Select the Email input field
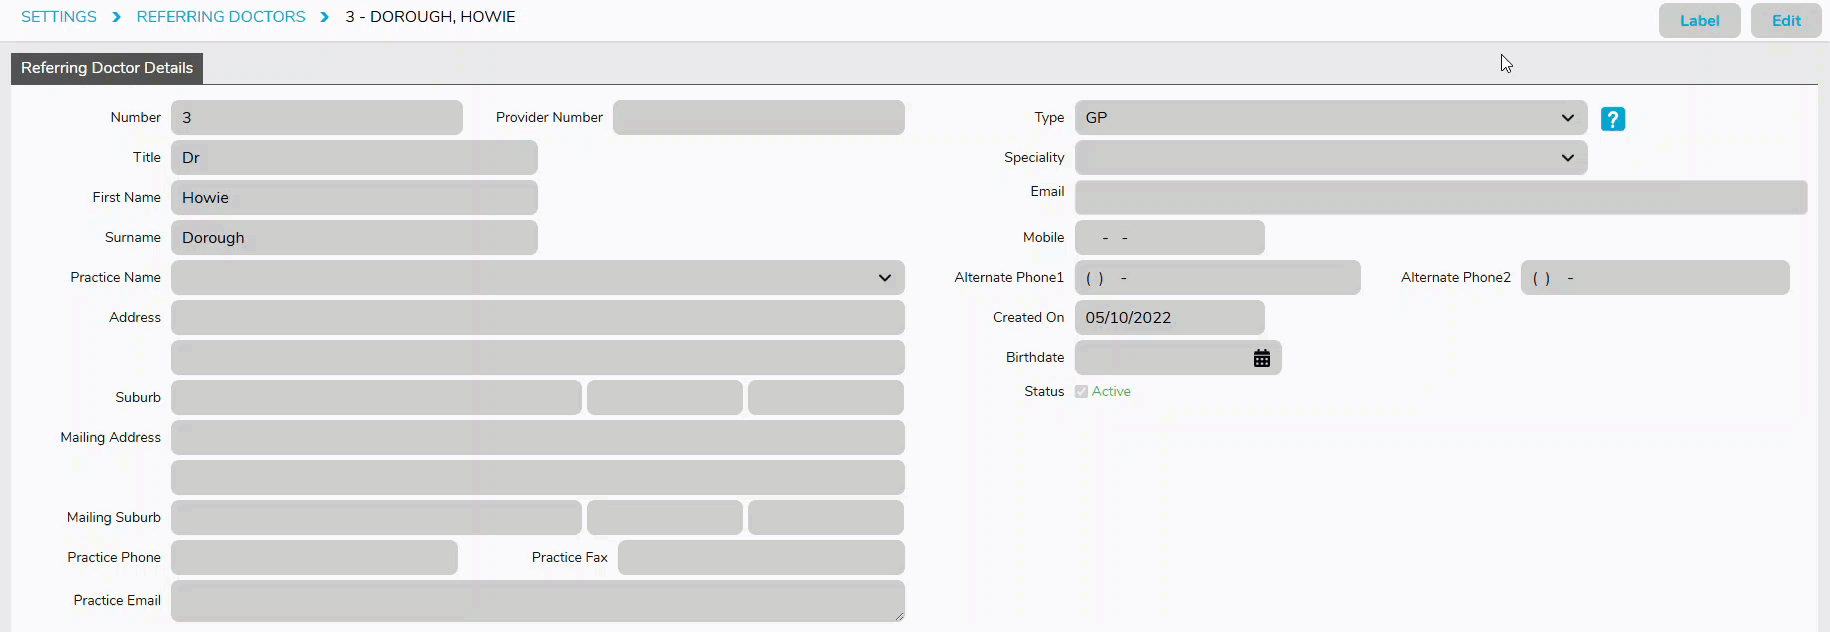 1440,197
